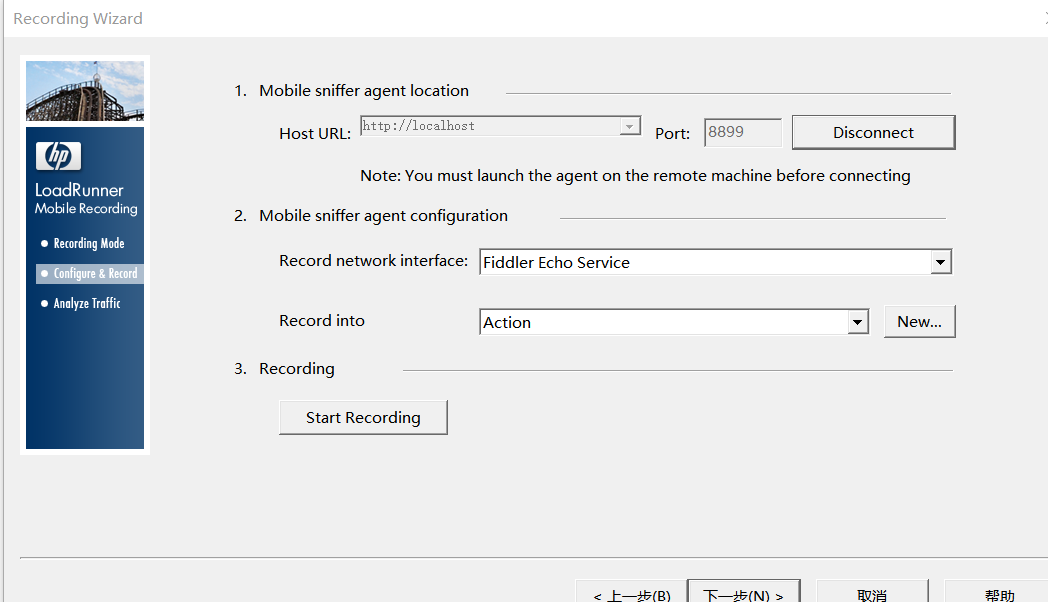Image resolution: width=1048 pixels, height=602 pixels.
Task: Select the Analyze Traffic wizard step
Action: pyautogui.click(x=86, y=303)
